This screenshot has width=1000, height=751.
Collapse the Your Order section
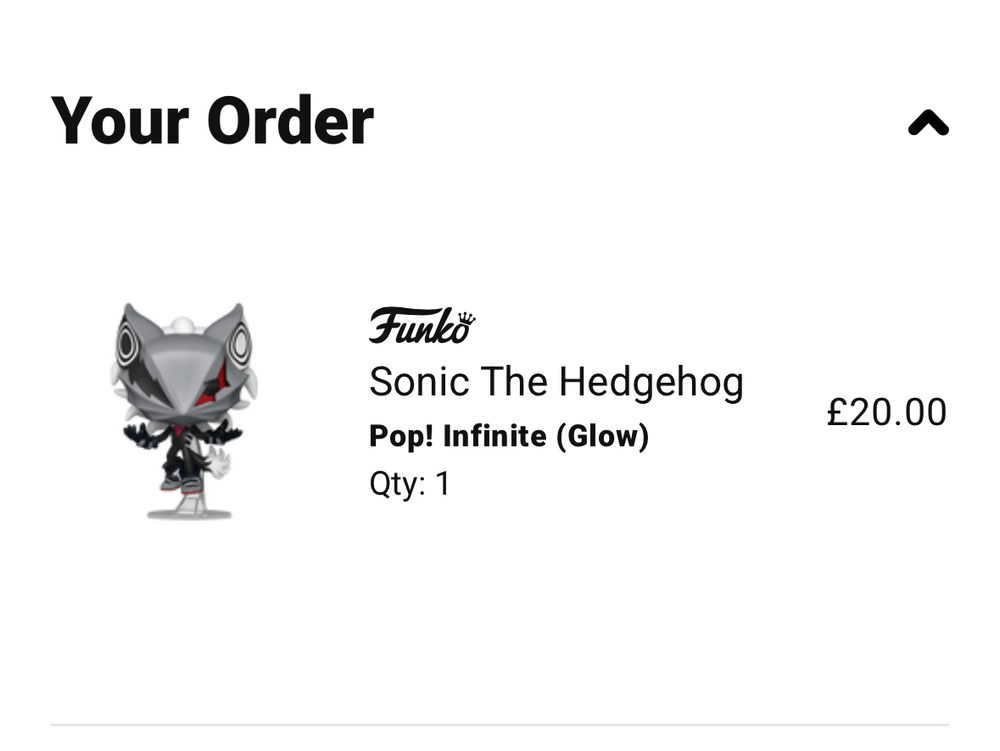click(x=928, y=123)
